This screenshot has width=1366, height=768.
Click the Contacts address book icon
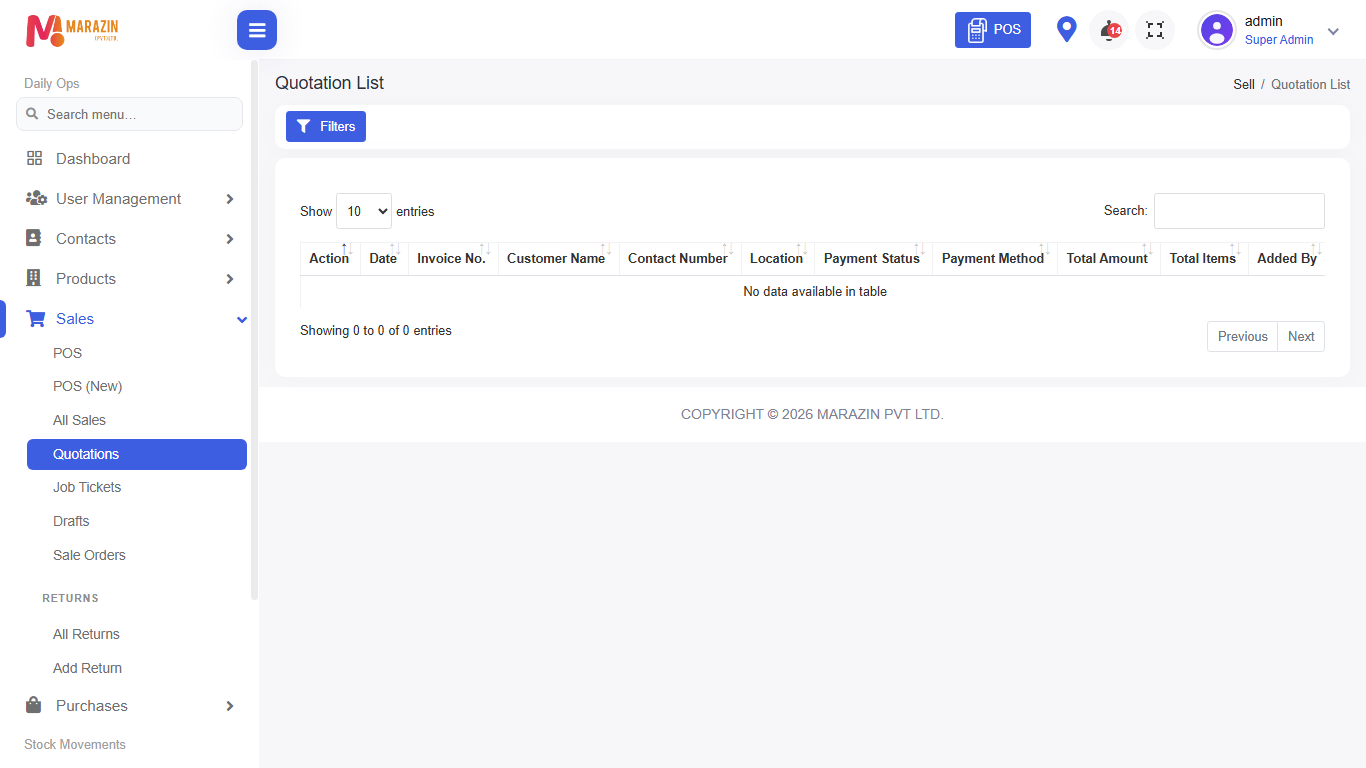click(34, 238)
